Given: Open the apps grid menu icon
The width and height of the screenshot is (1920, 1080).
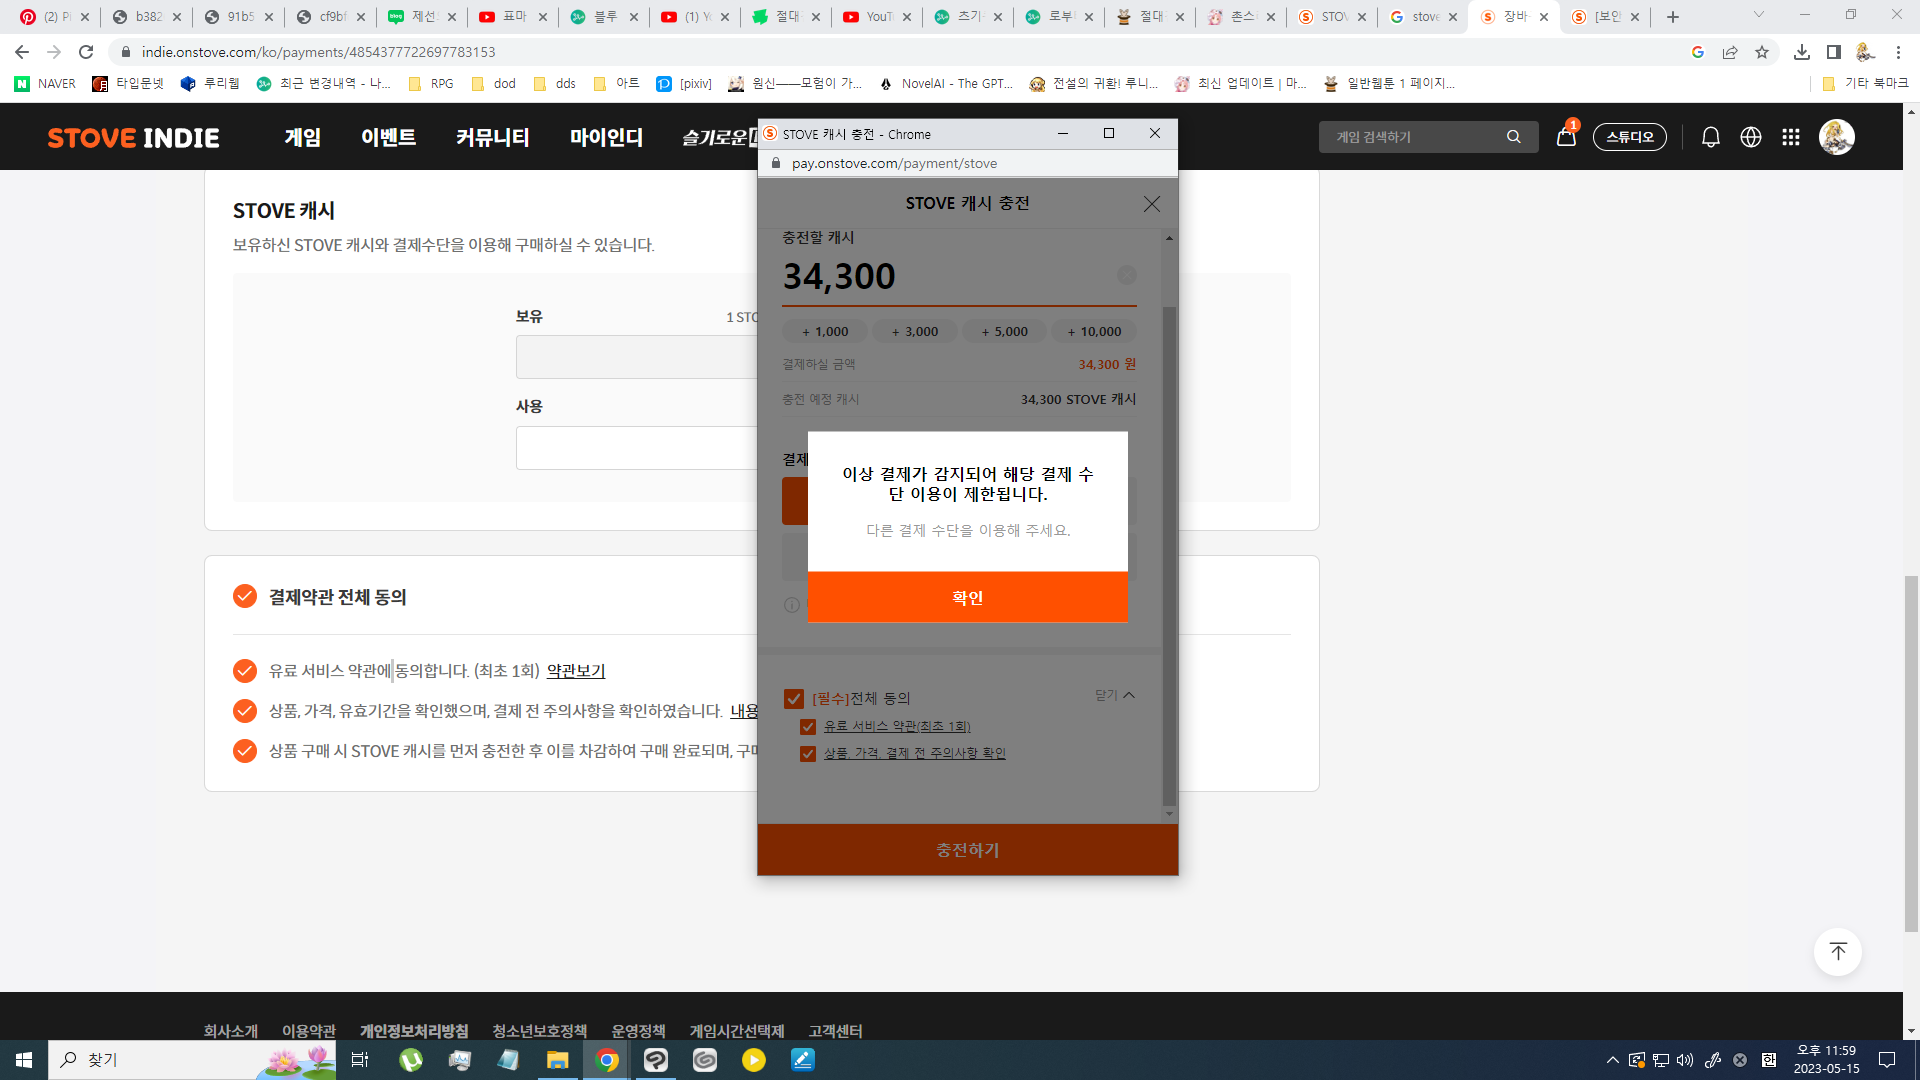Looking at the screenshot, I should [x=1790, y=137].
